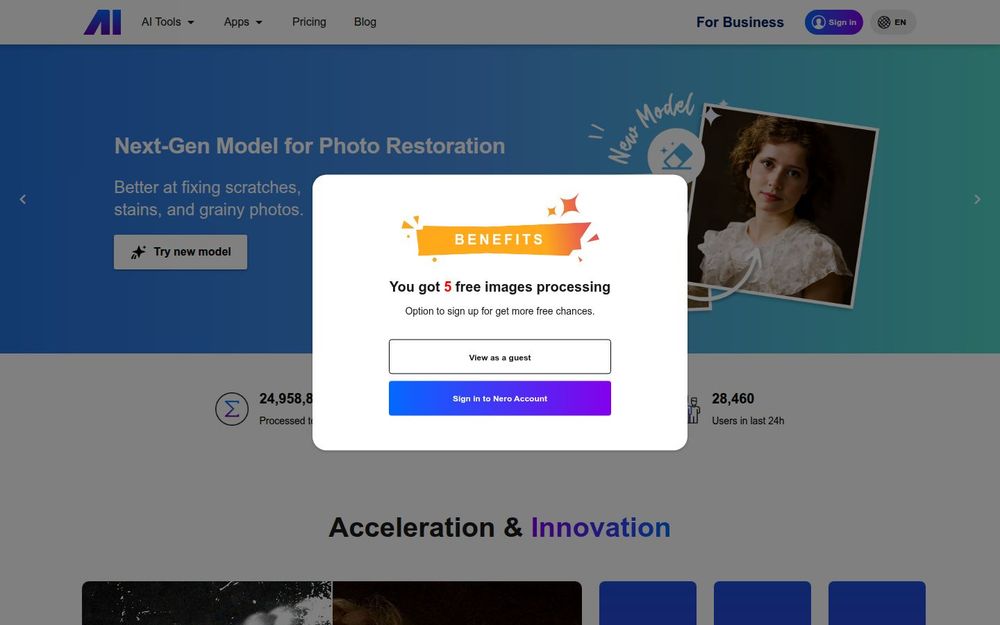Go to previous carousel slide arrow
Screen dimensions: 1000x625
coord(23,200)
